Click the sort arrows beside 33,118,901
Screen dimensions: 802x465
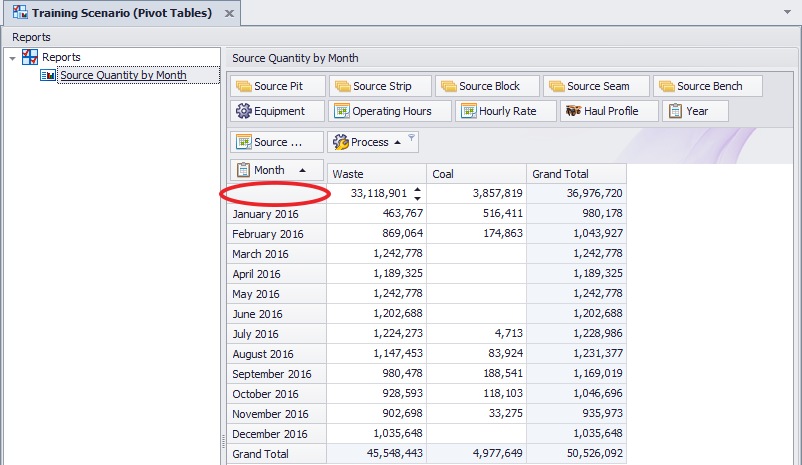click(x=417, y=193)
